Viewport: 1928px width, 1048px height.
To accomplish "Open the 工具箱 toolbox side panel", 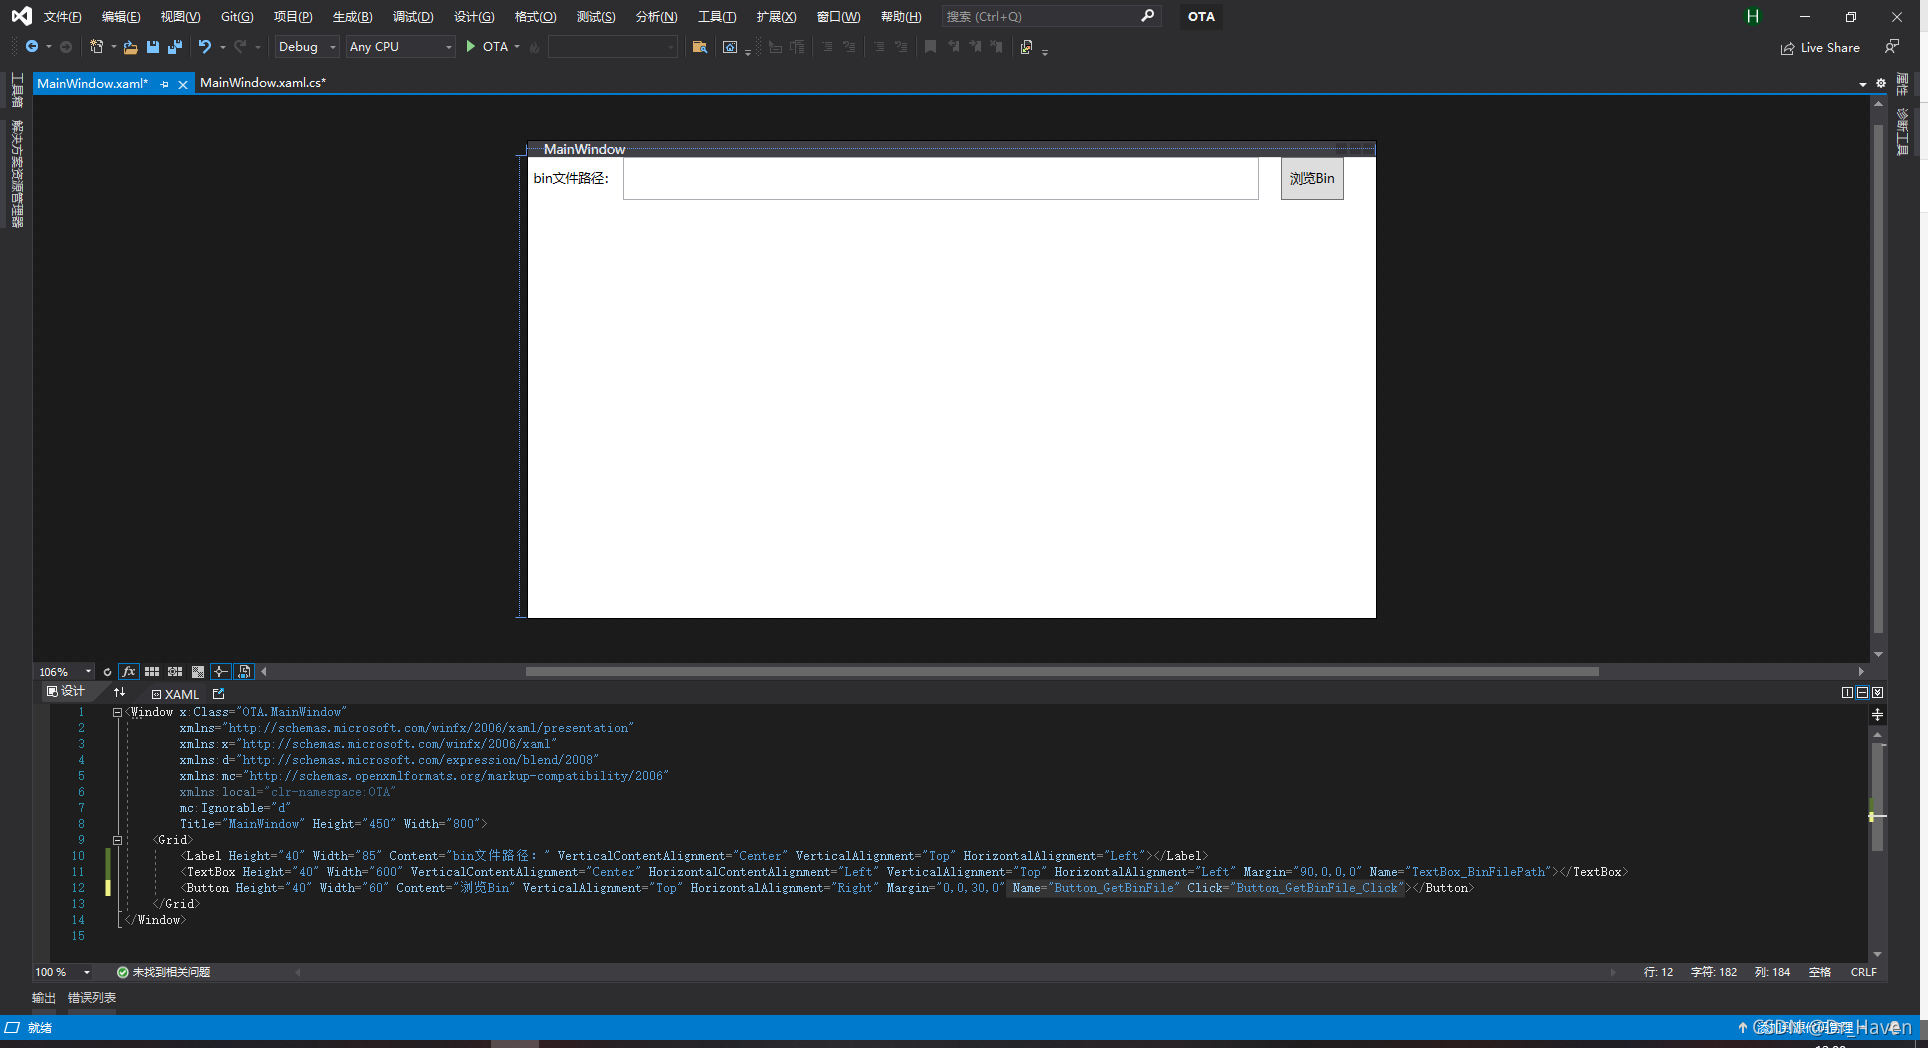I will (x=16, y=91).
